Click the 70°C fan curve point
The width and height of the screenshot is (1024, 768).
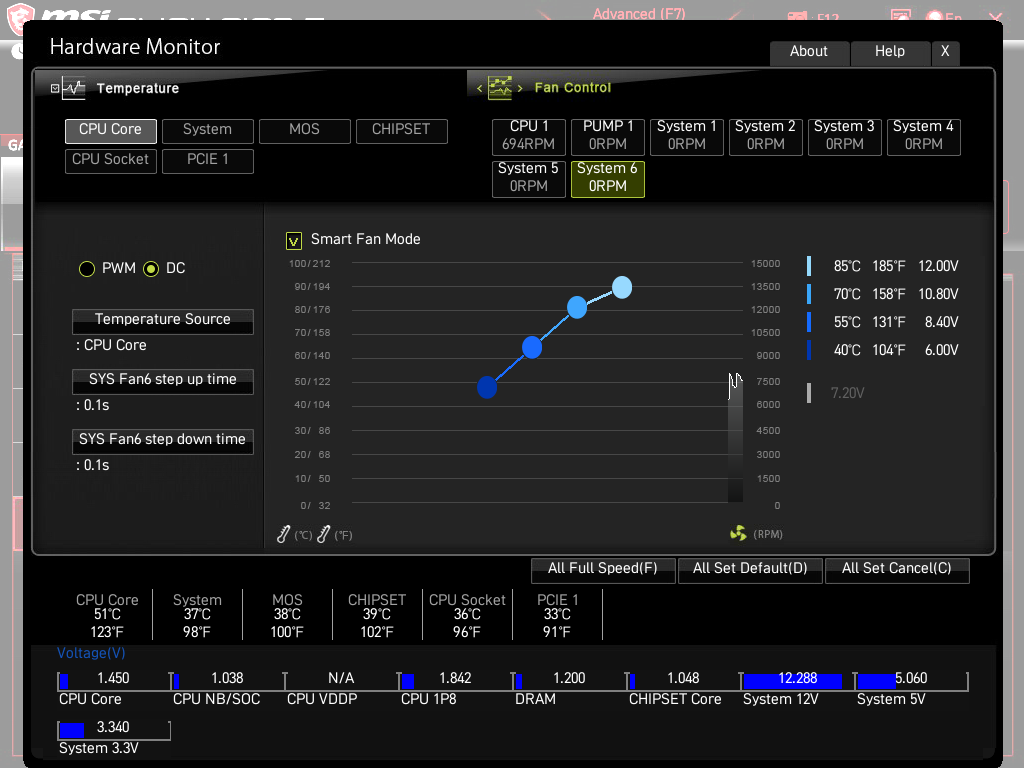pos(577,307)
